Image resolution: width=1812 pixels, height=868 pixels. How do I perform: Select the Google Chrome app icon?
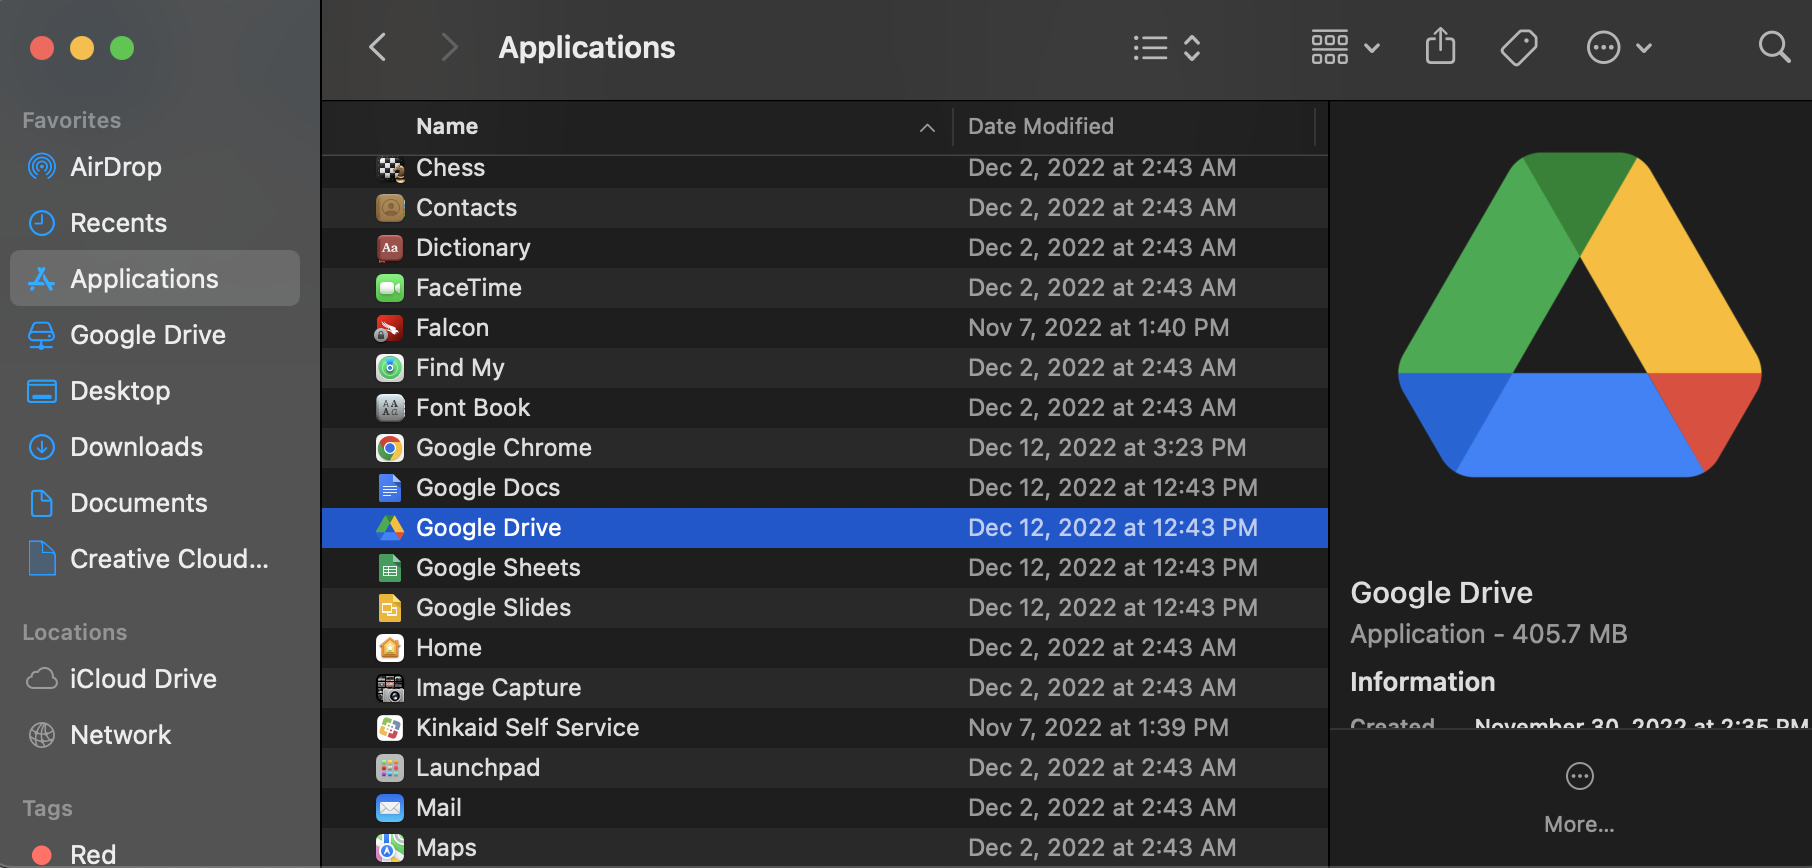[x=390, y=448]
